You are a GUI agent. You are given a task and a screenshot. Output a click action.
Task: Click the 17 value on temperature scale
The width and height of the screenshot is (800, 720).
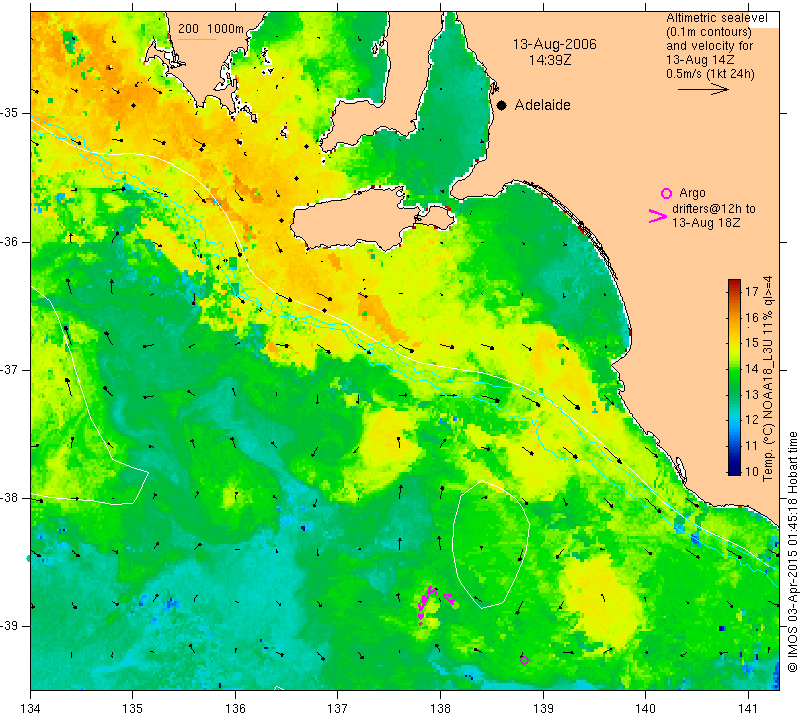pos(752,291)
